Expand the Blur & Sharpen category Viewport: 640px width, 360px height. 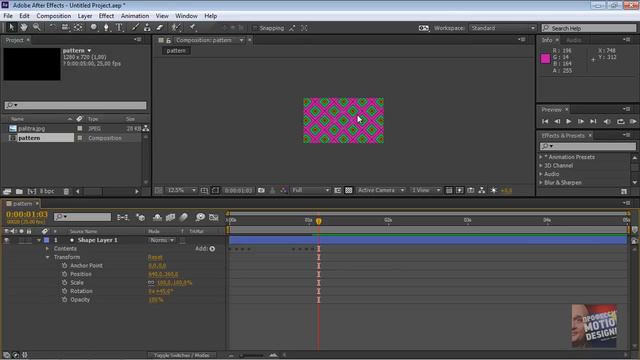tap(541, 182)
